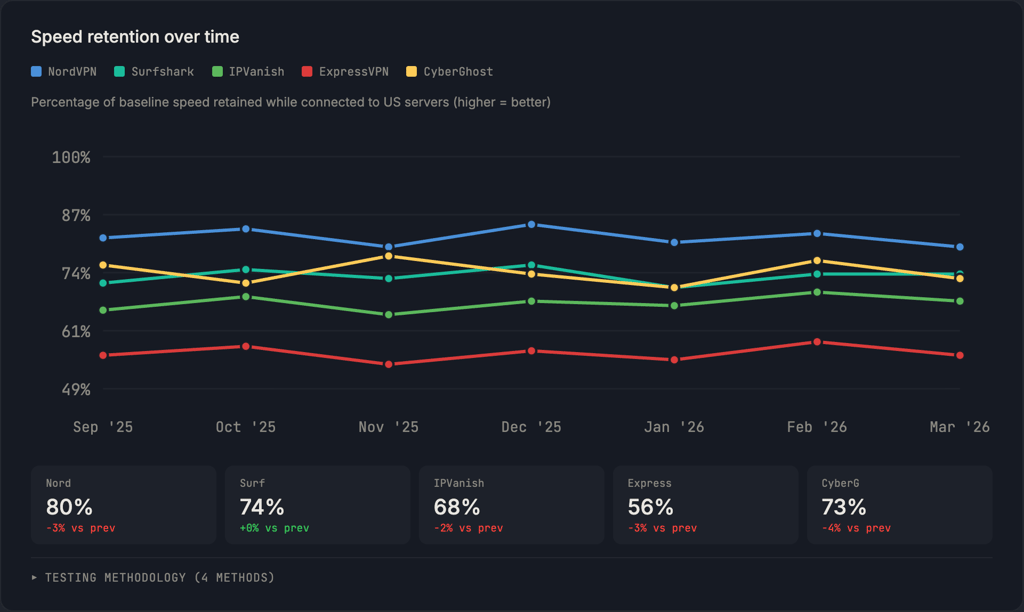The width and height of the screenshot is (1024, 612).
Task: Select CyberGhost yellow point for Sep '25
Action: tap(103, 265)
